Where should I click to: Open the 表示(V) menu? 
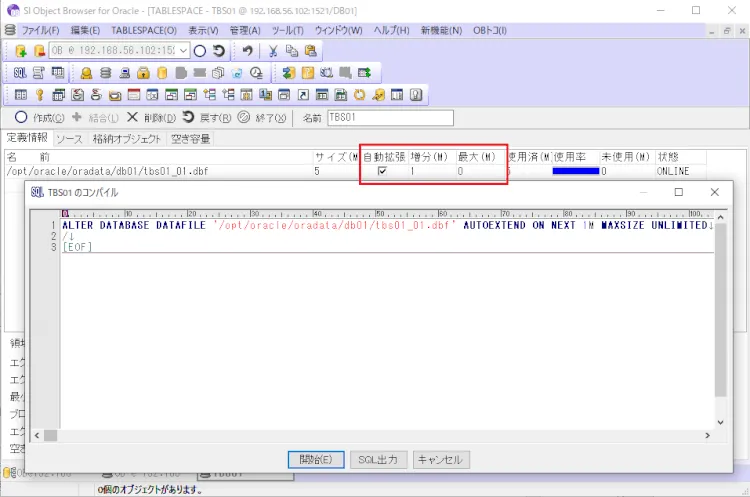coord(203,31)
